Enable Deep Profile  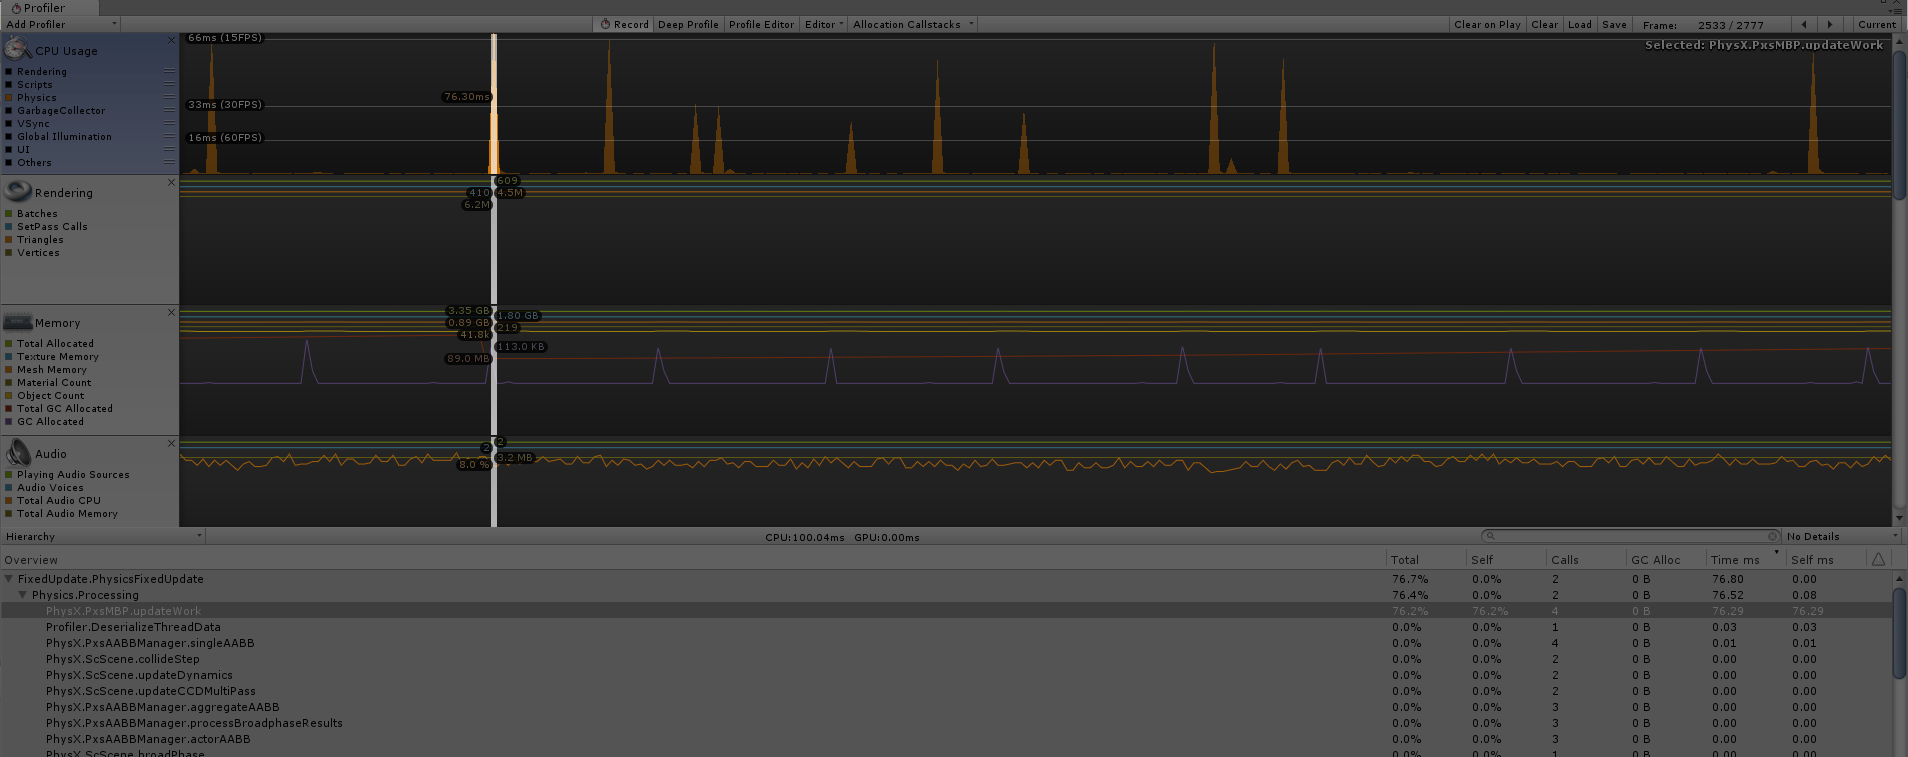click(688, 24)
